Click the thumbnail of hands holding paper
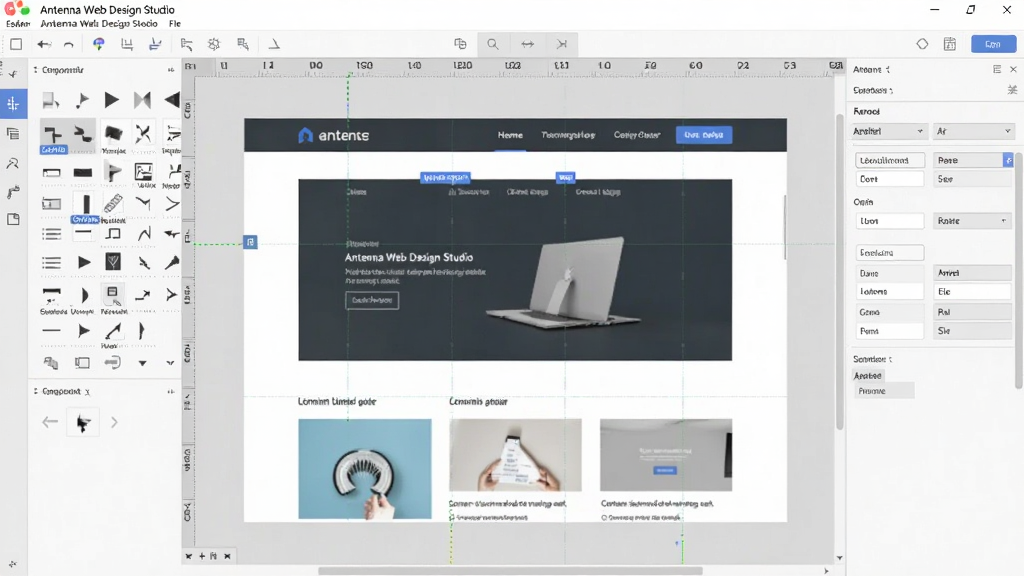The image size is (1024, 576). coord(515,455)
